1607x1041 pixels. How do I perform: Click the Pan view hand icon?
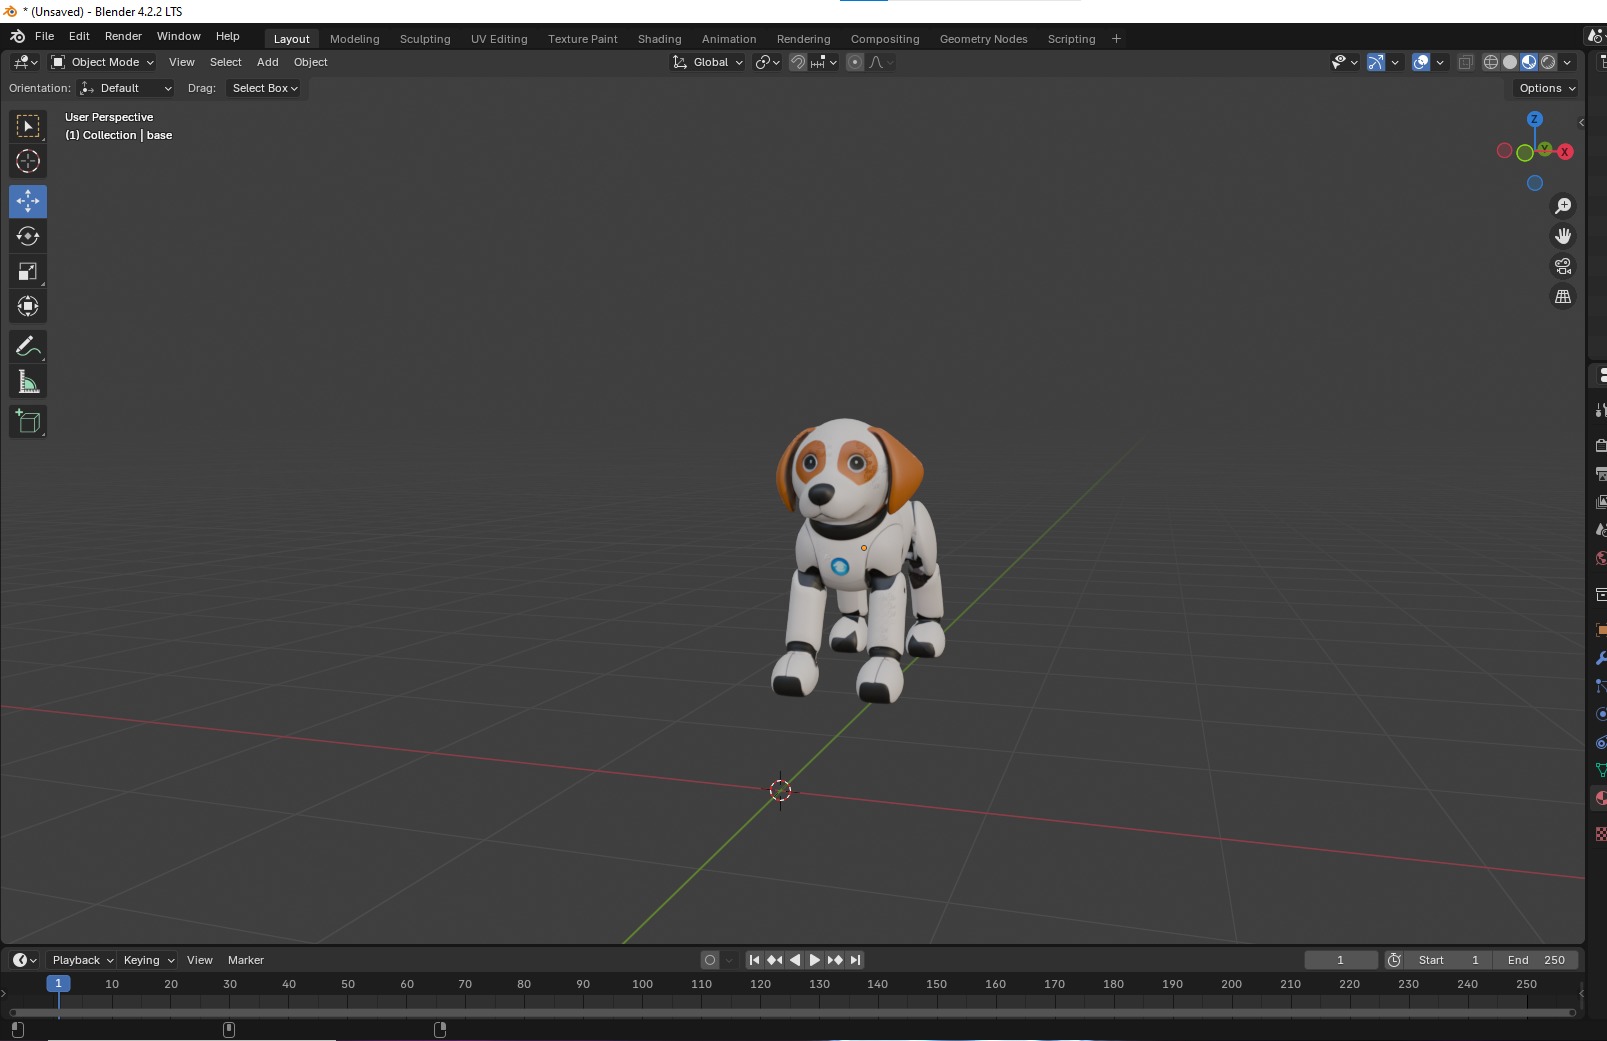pos(1563,236)
